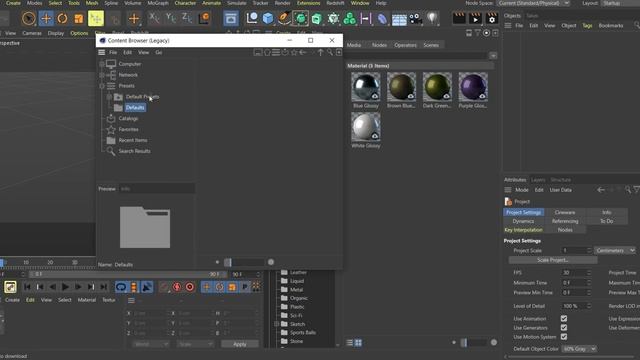640x360 pixels.
Task: Open search in Content Browser
Action: [330, 52]
